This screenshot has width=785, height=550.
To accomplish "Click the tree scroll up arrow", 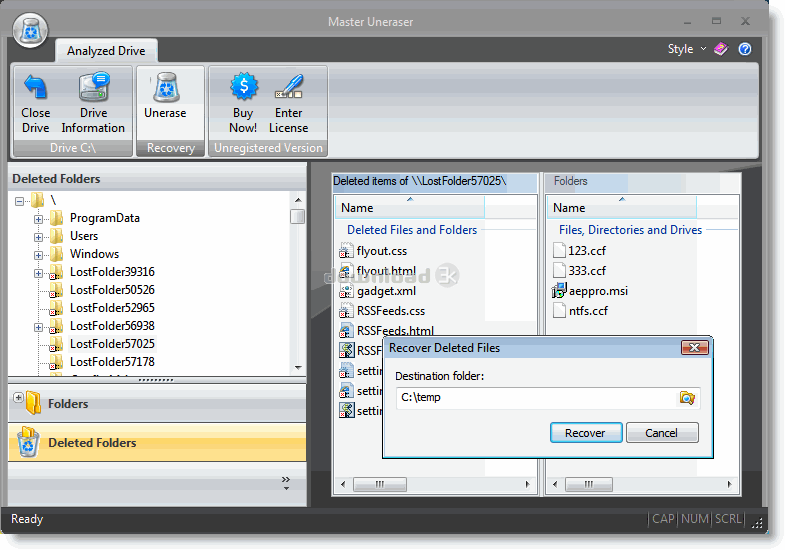I will pyautogui.click(x=298, y=200).
